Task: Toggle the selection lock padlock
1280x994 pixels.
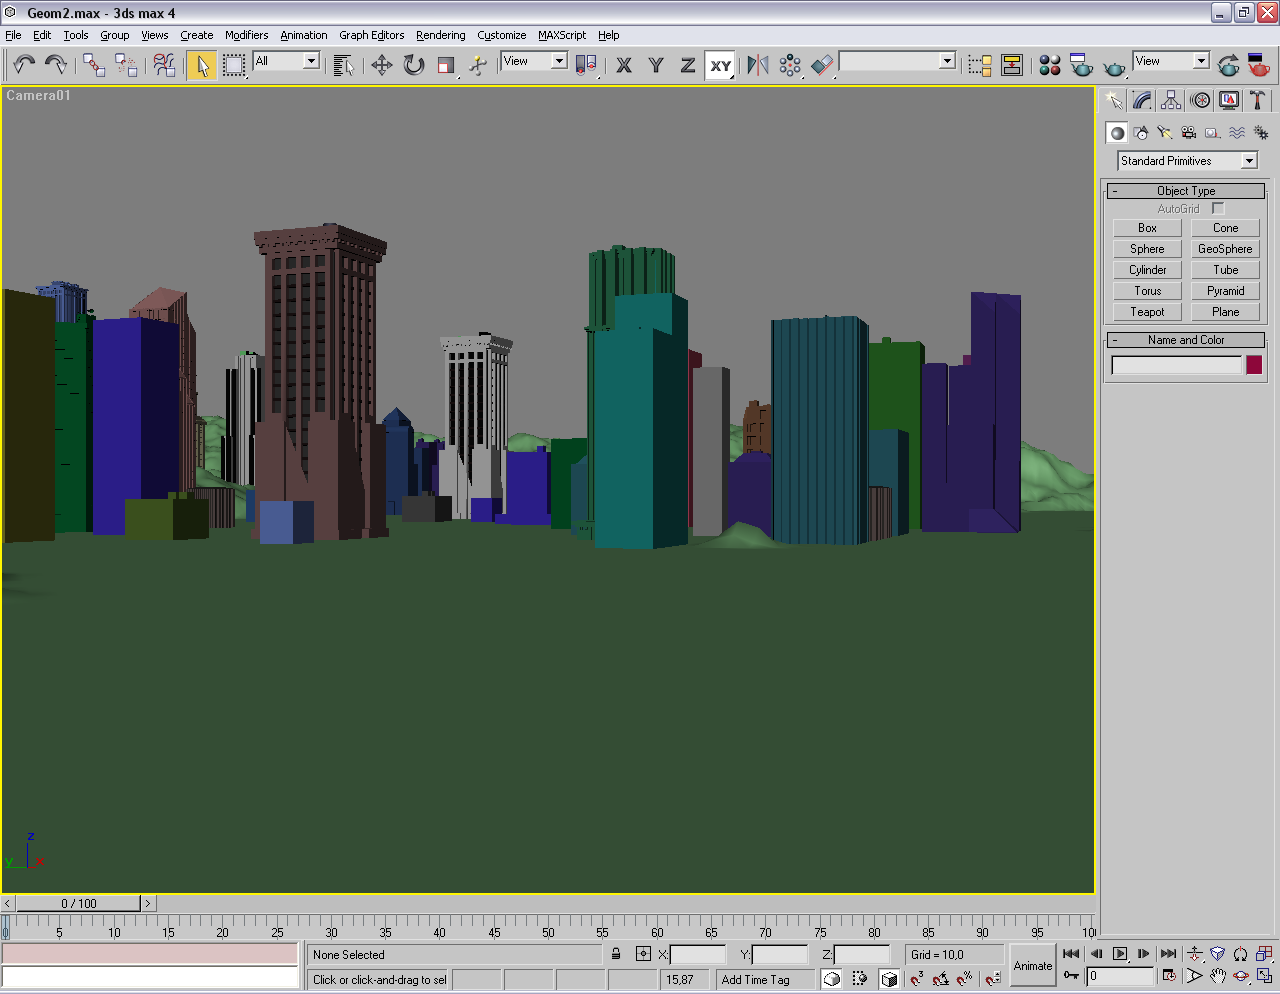Action: pos(616,954)
